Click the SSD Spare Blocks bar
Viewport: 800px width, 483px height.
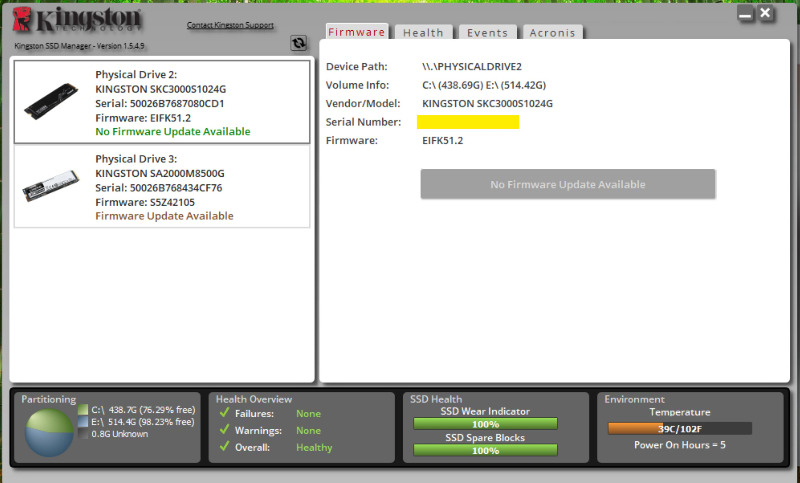[x=485, y=450]
